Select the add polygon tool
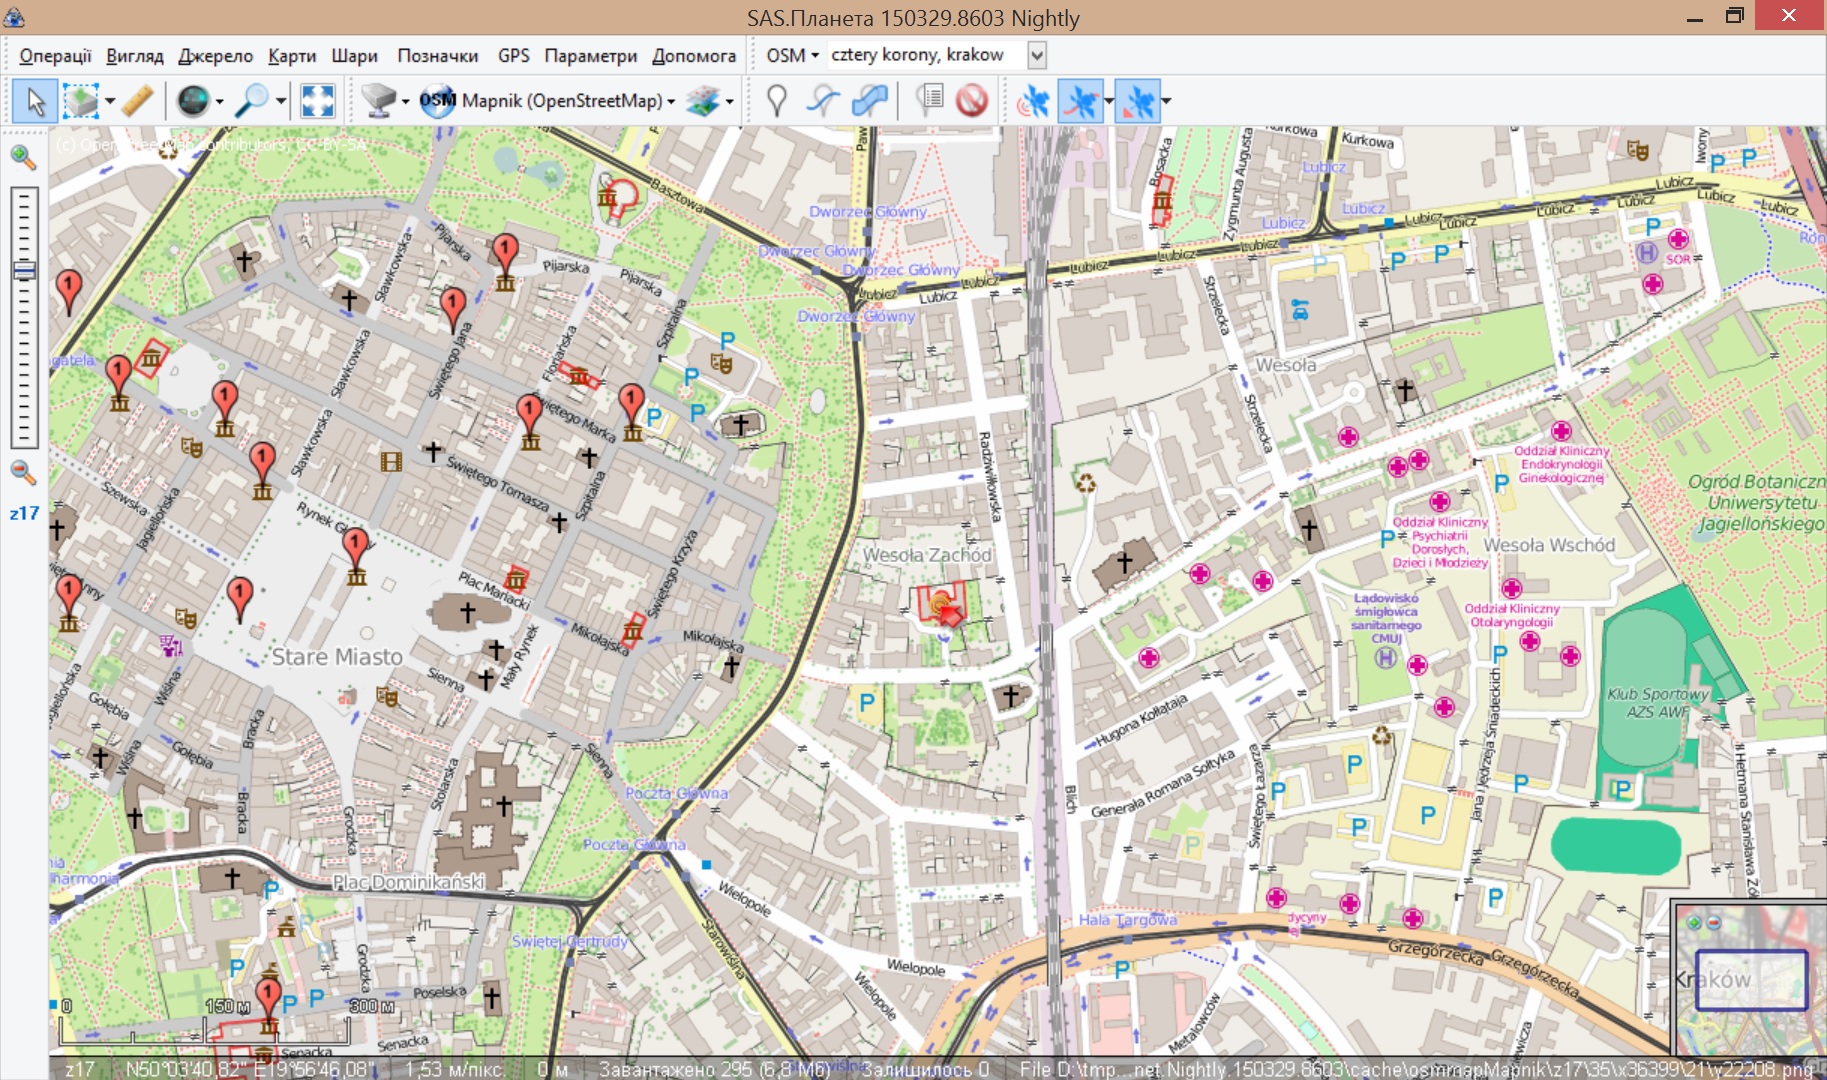Screen dimensions: 1827x1080 pyautogui.click(x=870, y=101)
